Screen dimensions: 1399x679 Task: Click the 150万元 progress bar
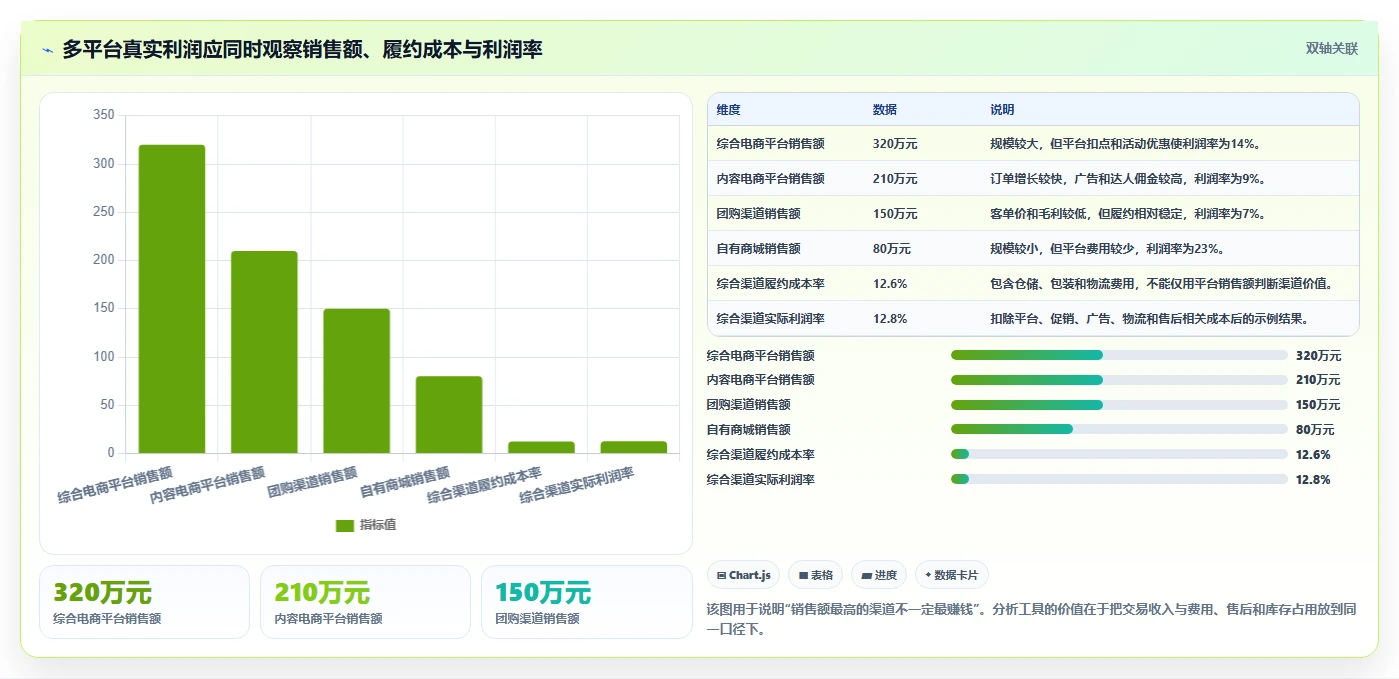[x=1119, y=405]
